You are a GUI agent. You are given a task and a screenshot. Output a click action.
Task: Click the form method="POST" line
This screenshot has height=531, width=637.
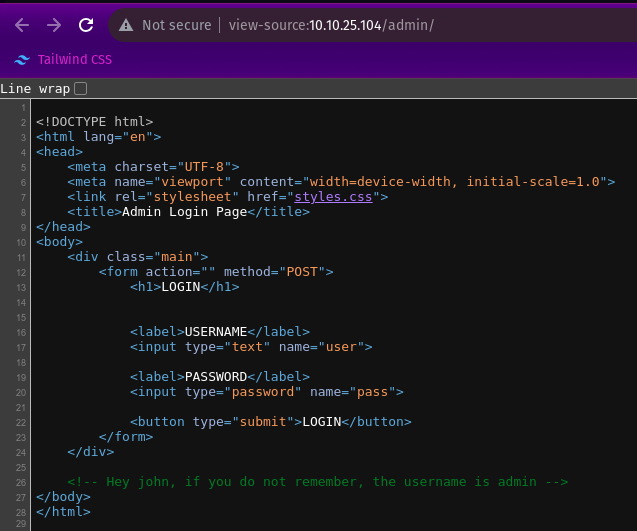(215, 272)
